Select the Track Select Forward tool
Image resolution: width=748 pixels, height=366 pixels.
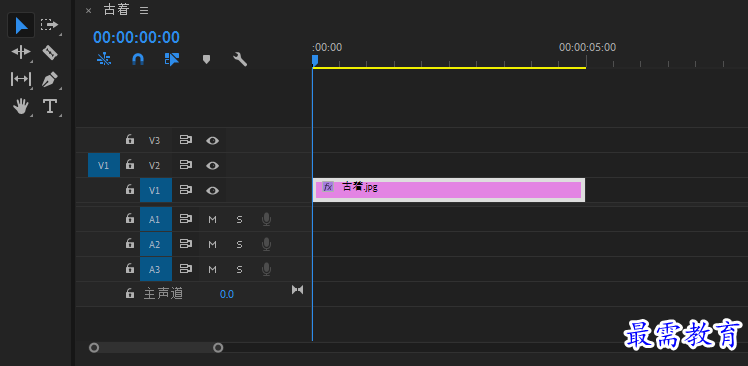pyautogui.click(x=49, y=25)
